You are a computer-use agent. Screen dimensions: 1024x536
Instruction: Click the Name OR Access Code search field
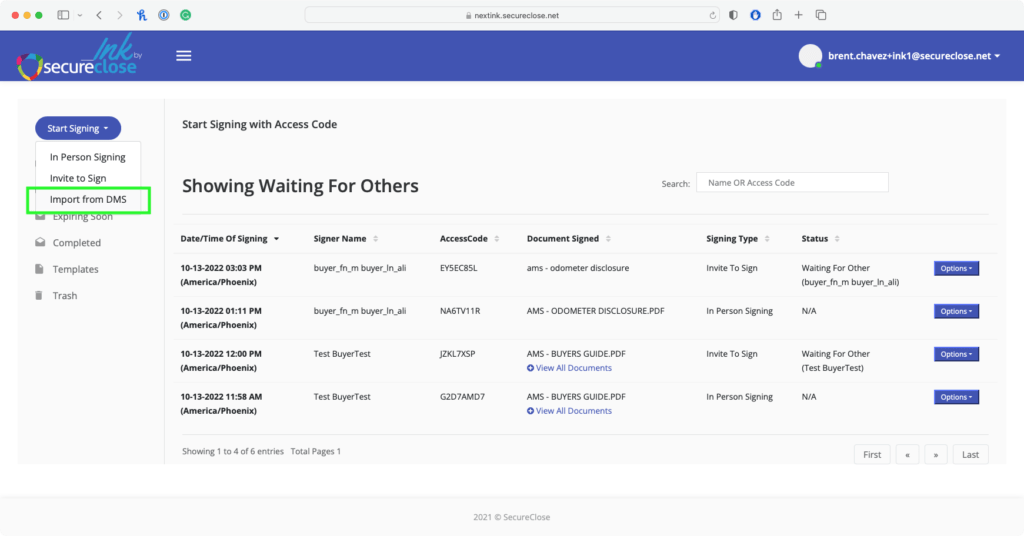(792, 183)
